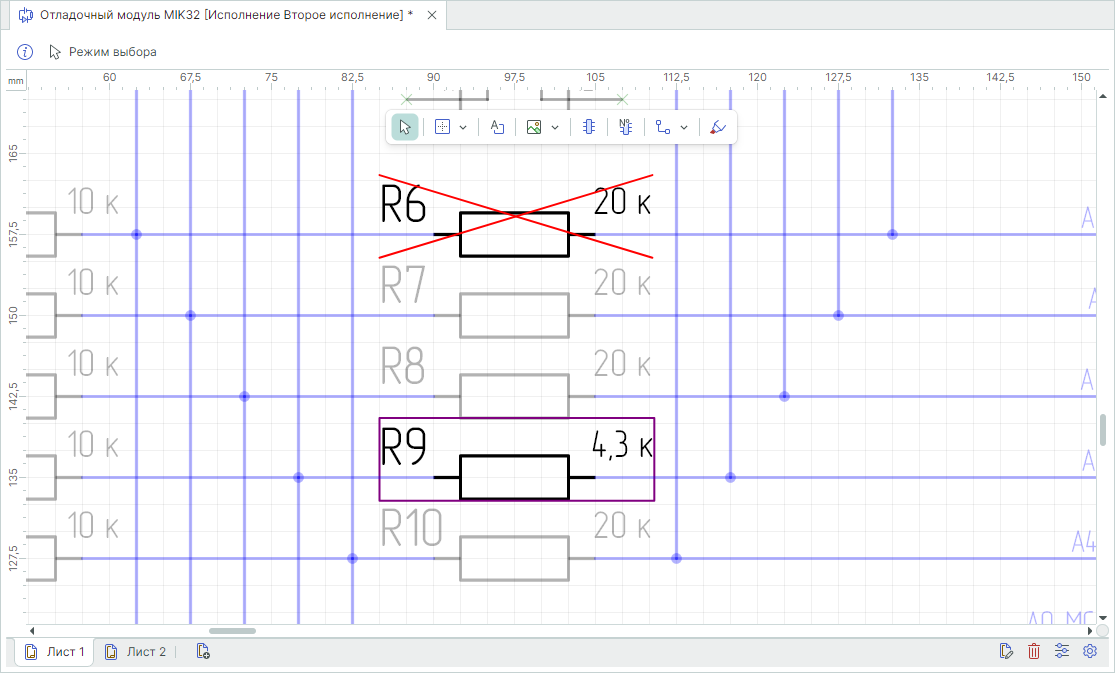Viewport: 1115px width, 673px height.
Task: Click the horizontal scrollbar thumb
Action: pos(233,631)
